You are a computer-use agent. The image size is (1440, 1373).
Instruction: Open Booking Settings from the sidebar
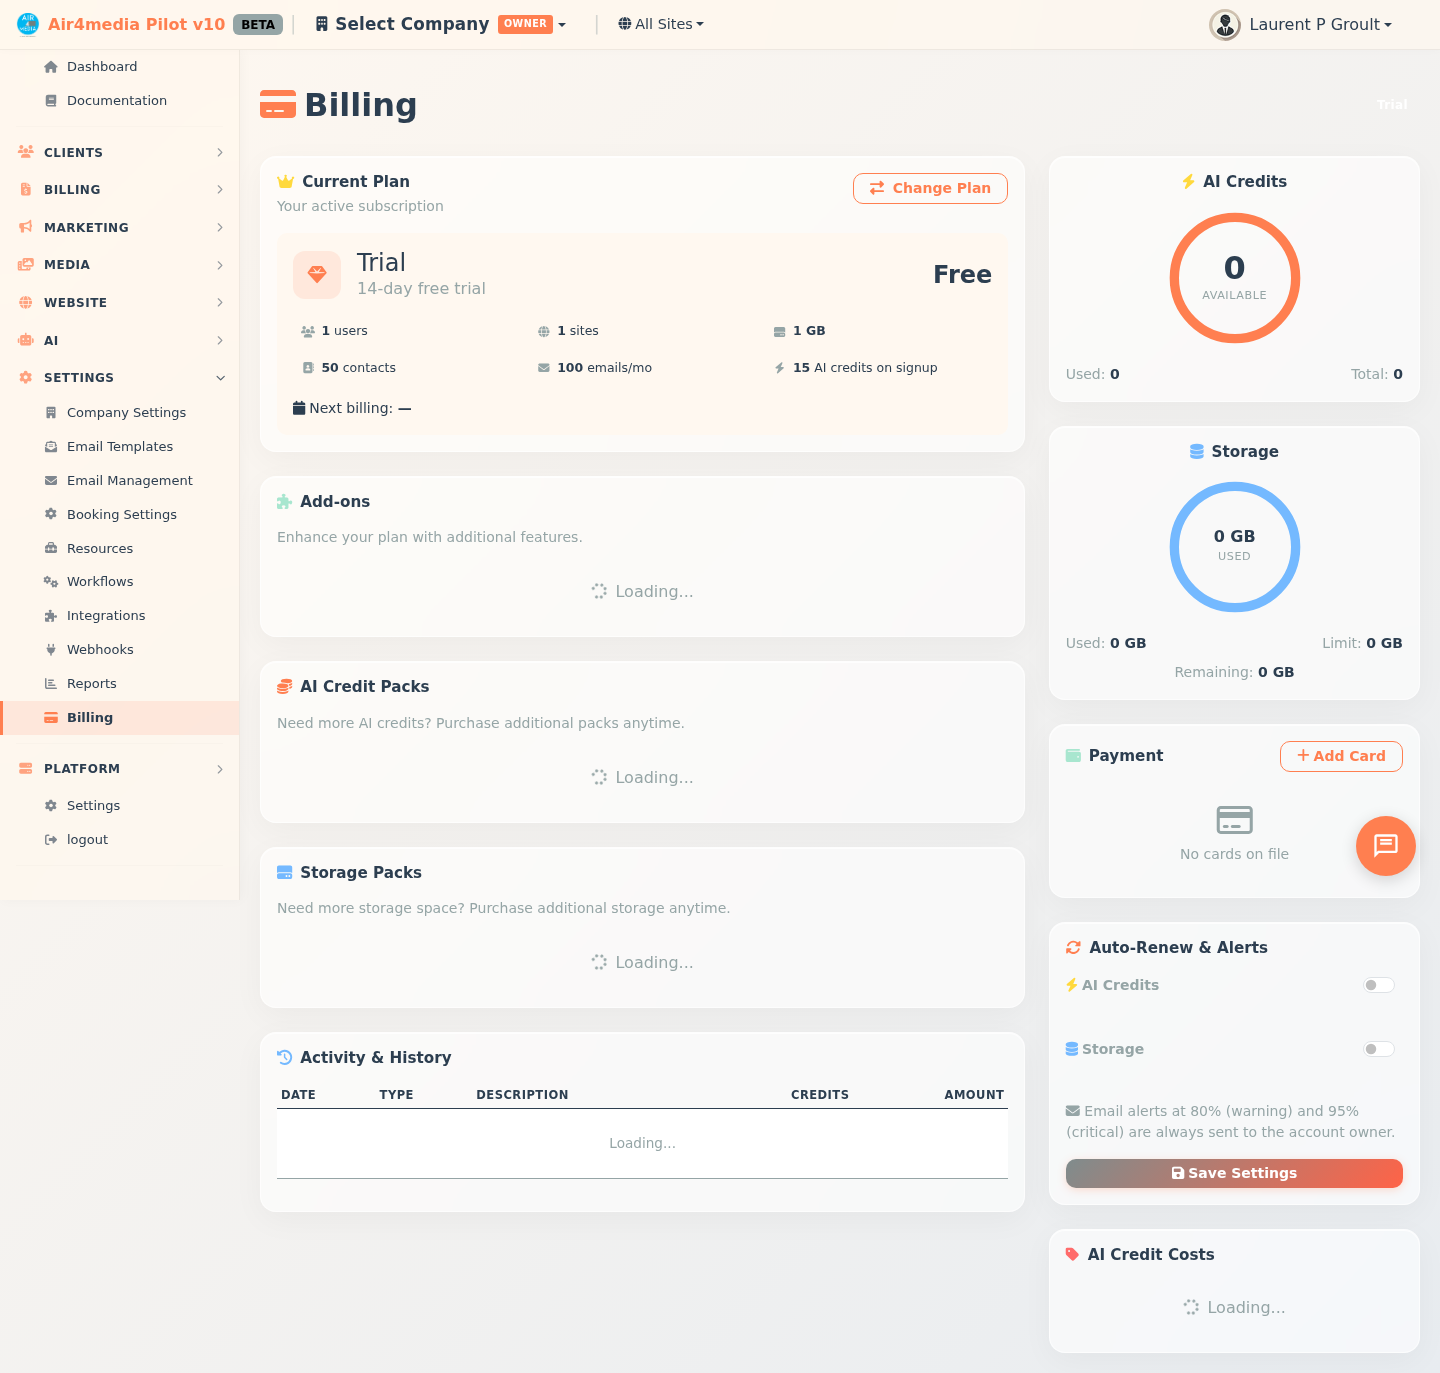pos(122,514)
